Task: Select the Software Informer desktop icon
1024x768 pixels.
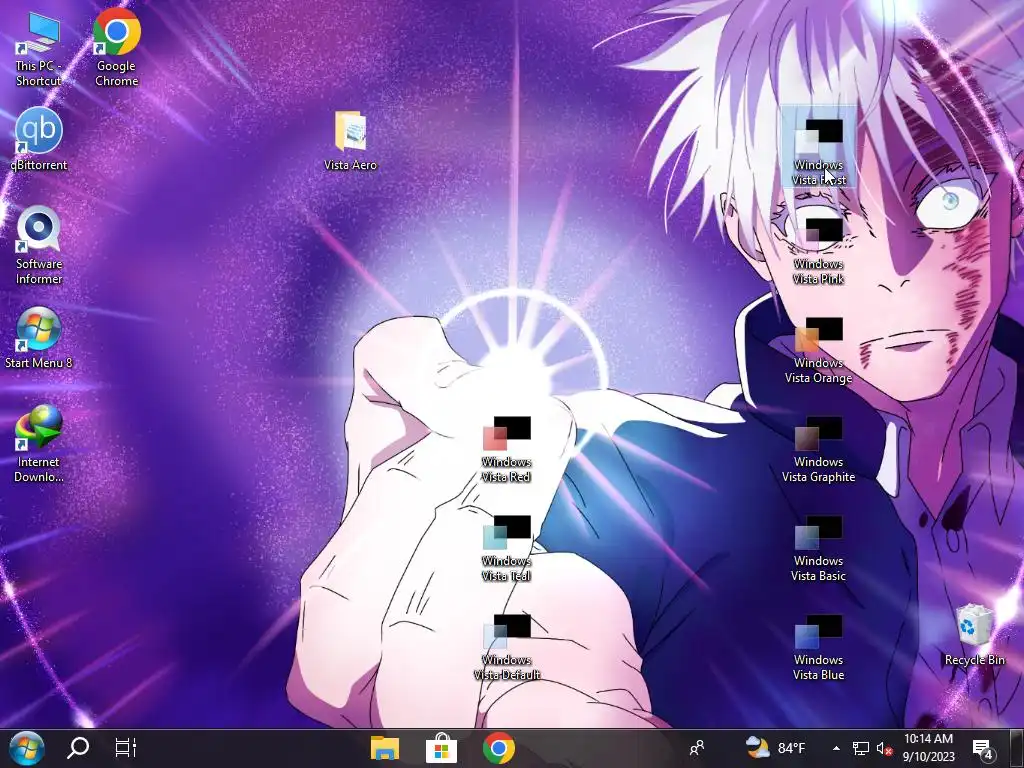Action: pyautogui.click(x=39, y=246)
